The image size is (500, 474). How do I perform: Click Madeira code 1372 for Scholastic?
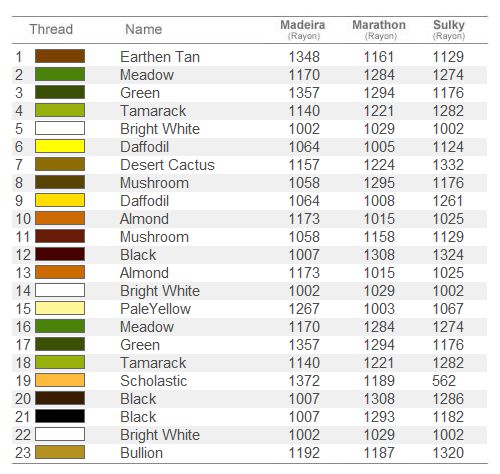[304, 381]
